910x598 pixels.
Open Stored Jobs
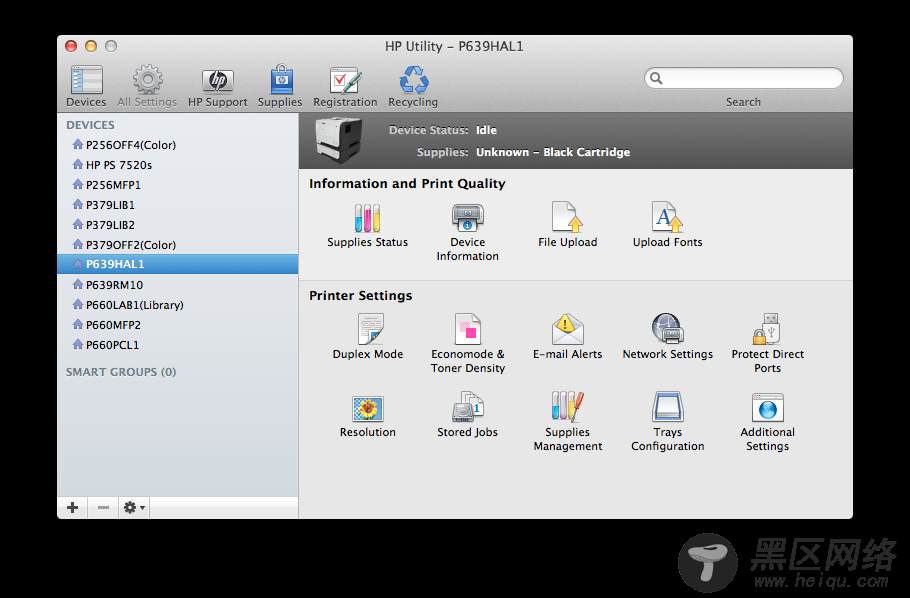pyautogui.click(x=468, y=416)
